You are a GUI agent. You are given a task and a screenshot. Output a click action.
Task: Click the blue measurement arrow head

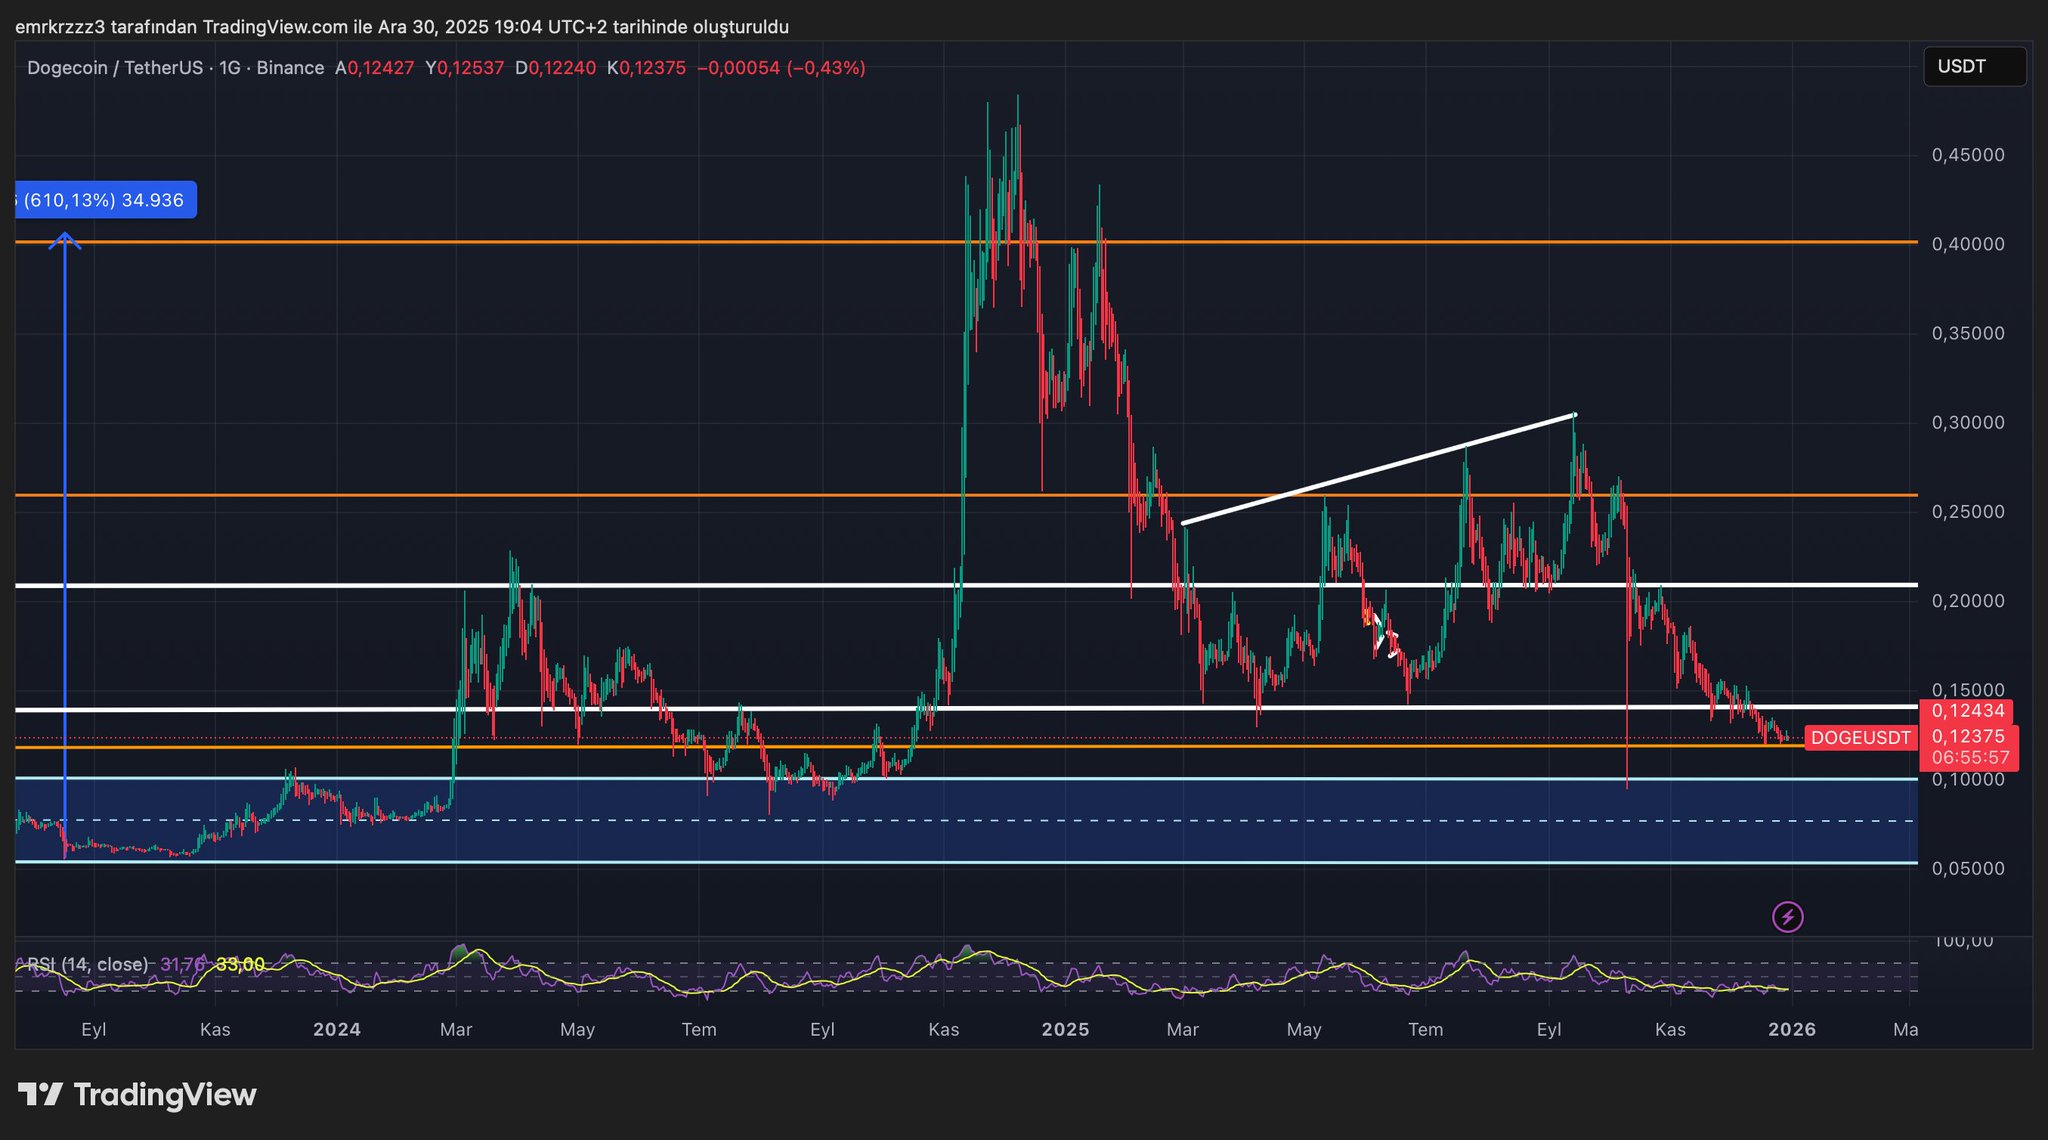pos(65,239)
